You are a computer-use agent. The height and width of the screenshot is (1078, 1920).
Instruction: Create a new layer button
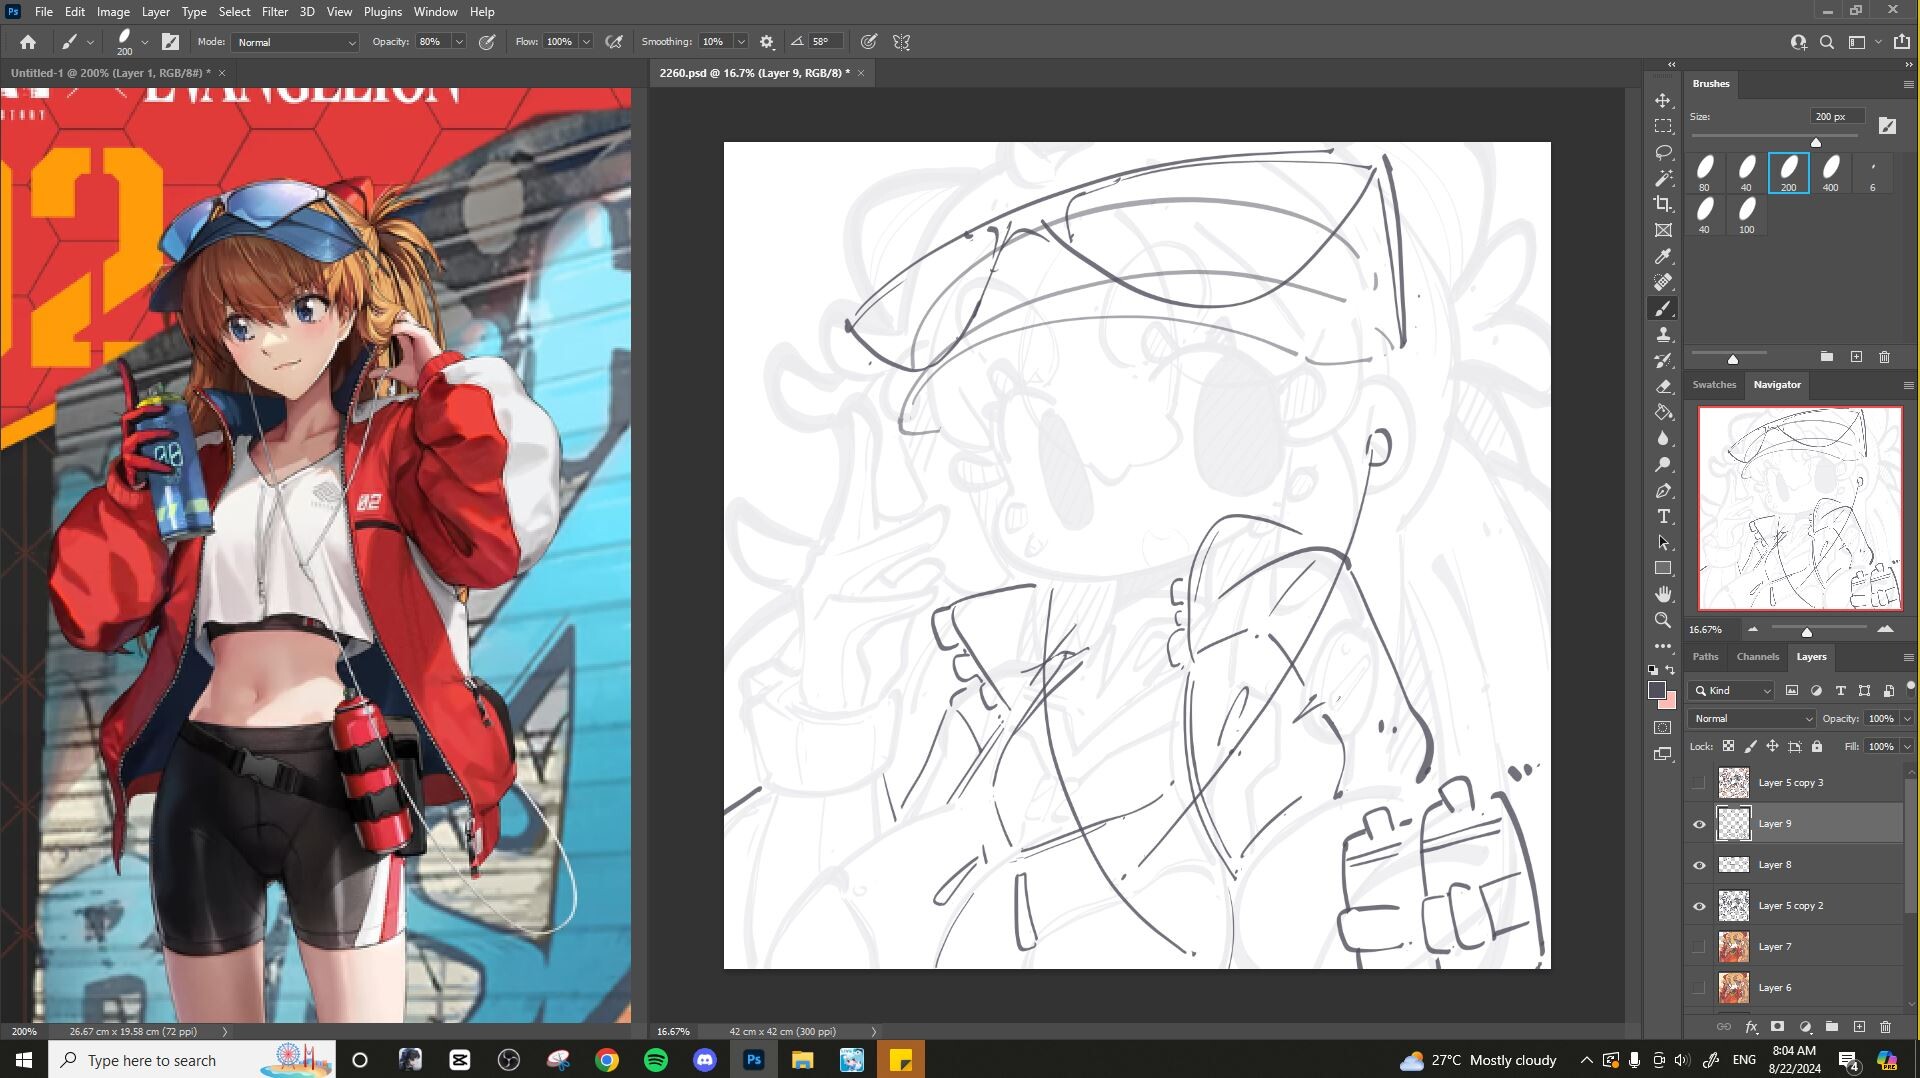1859,1027
